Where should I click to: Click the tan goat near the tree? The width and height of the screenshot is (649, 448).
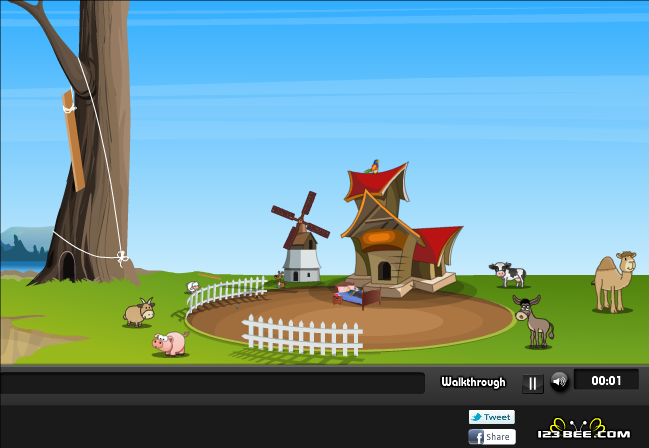(x=139, y=312)
